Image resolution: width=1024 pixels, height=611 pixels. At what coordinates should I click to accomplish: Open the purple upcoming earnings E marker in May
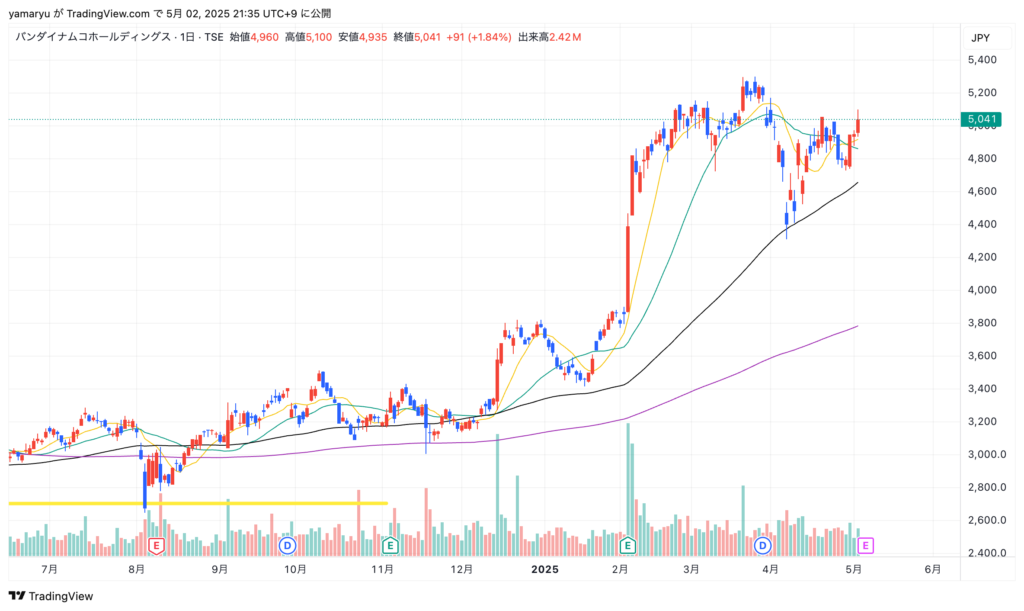tap(865, 545)
